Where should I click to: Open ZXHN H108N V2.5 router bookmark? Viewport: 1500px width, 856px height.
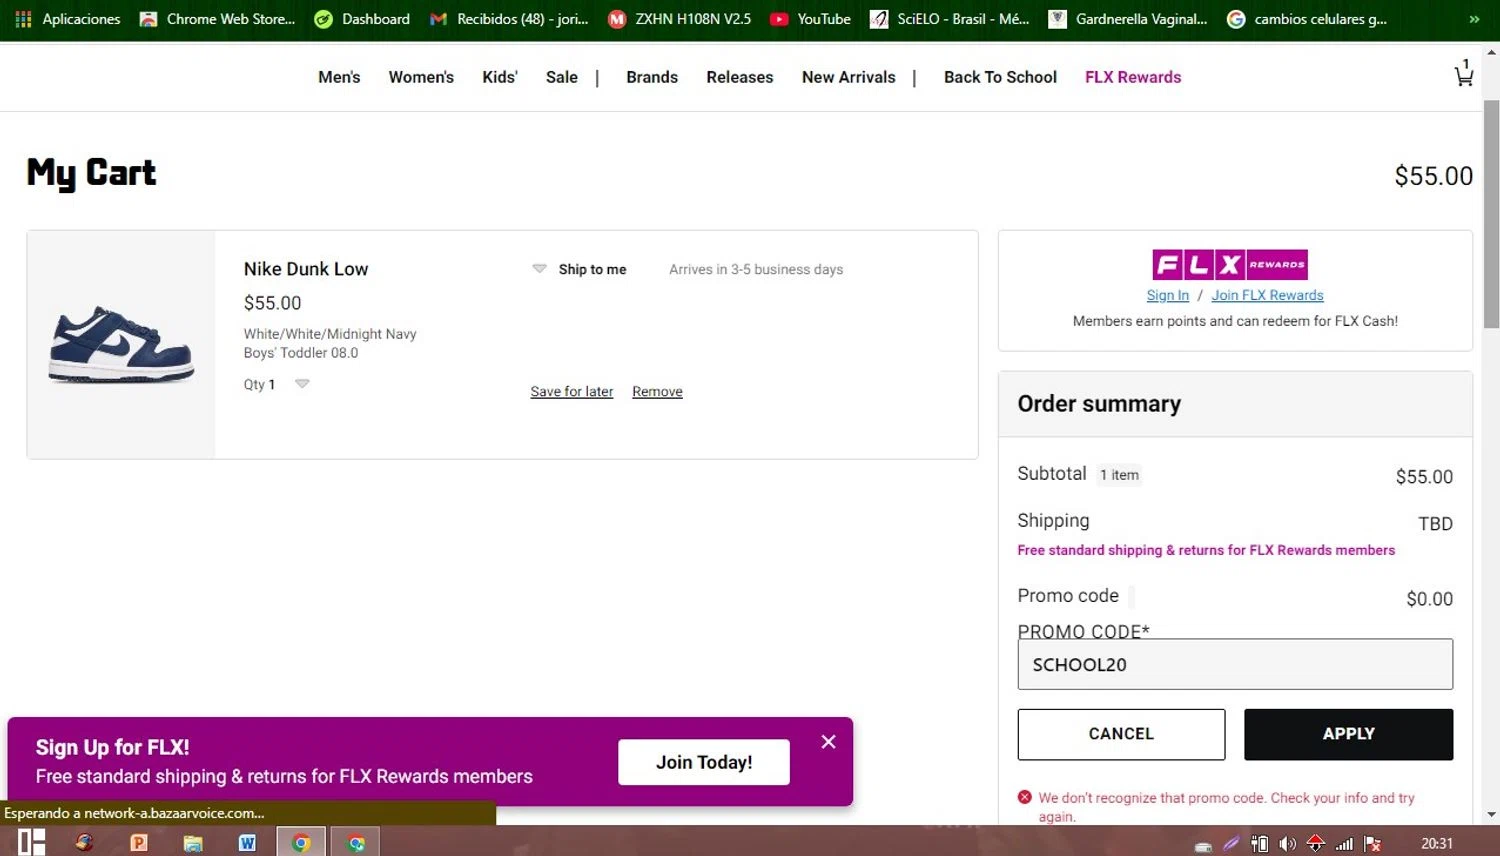pyautogui.click(x=680, y=19)
